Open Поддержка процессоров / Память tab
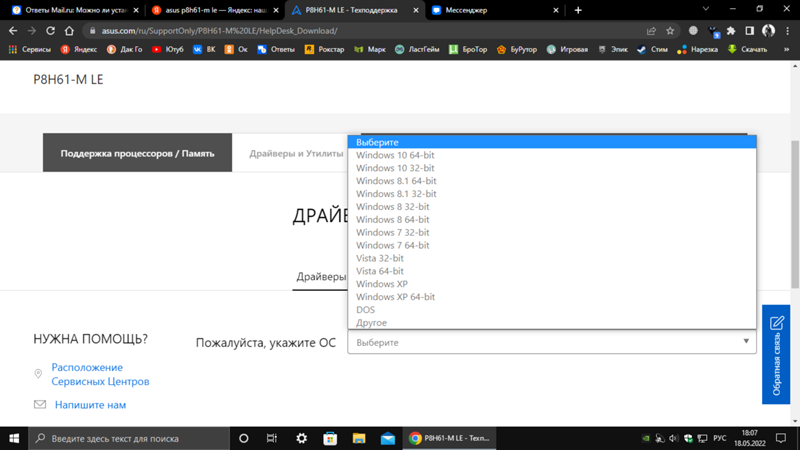Viewport: 800px width, 450px height. (137, 153)
